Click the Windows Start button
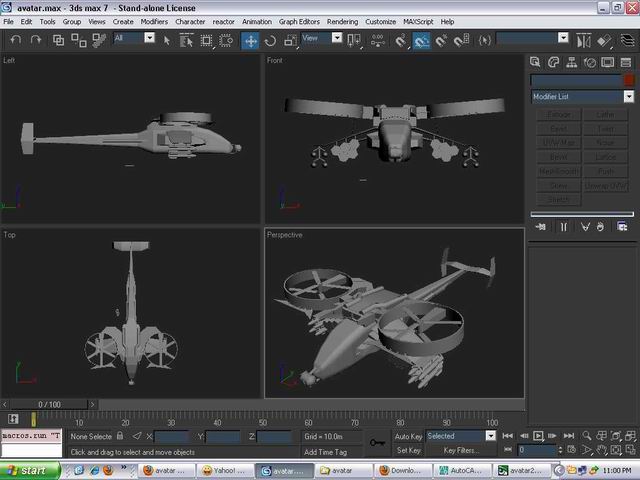The image size is (640, 480). (x=29, y=471)
